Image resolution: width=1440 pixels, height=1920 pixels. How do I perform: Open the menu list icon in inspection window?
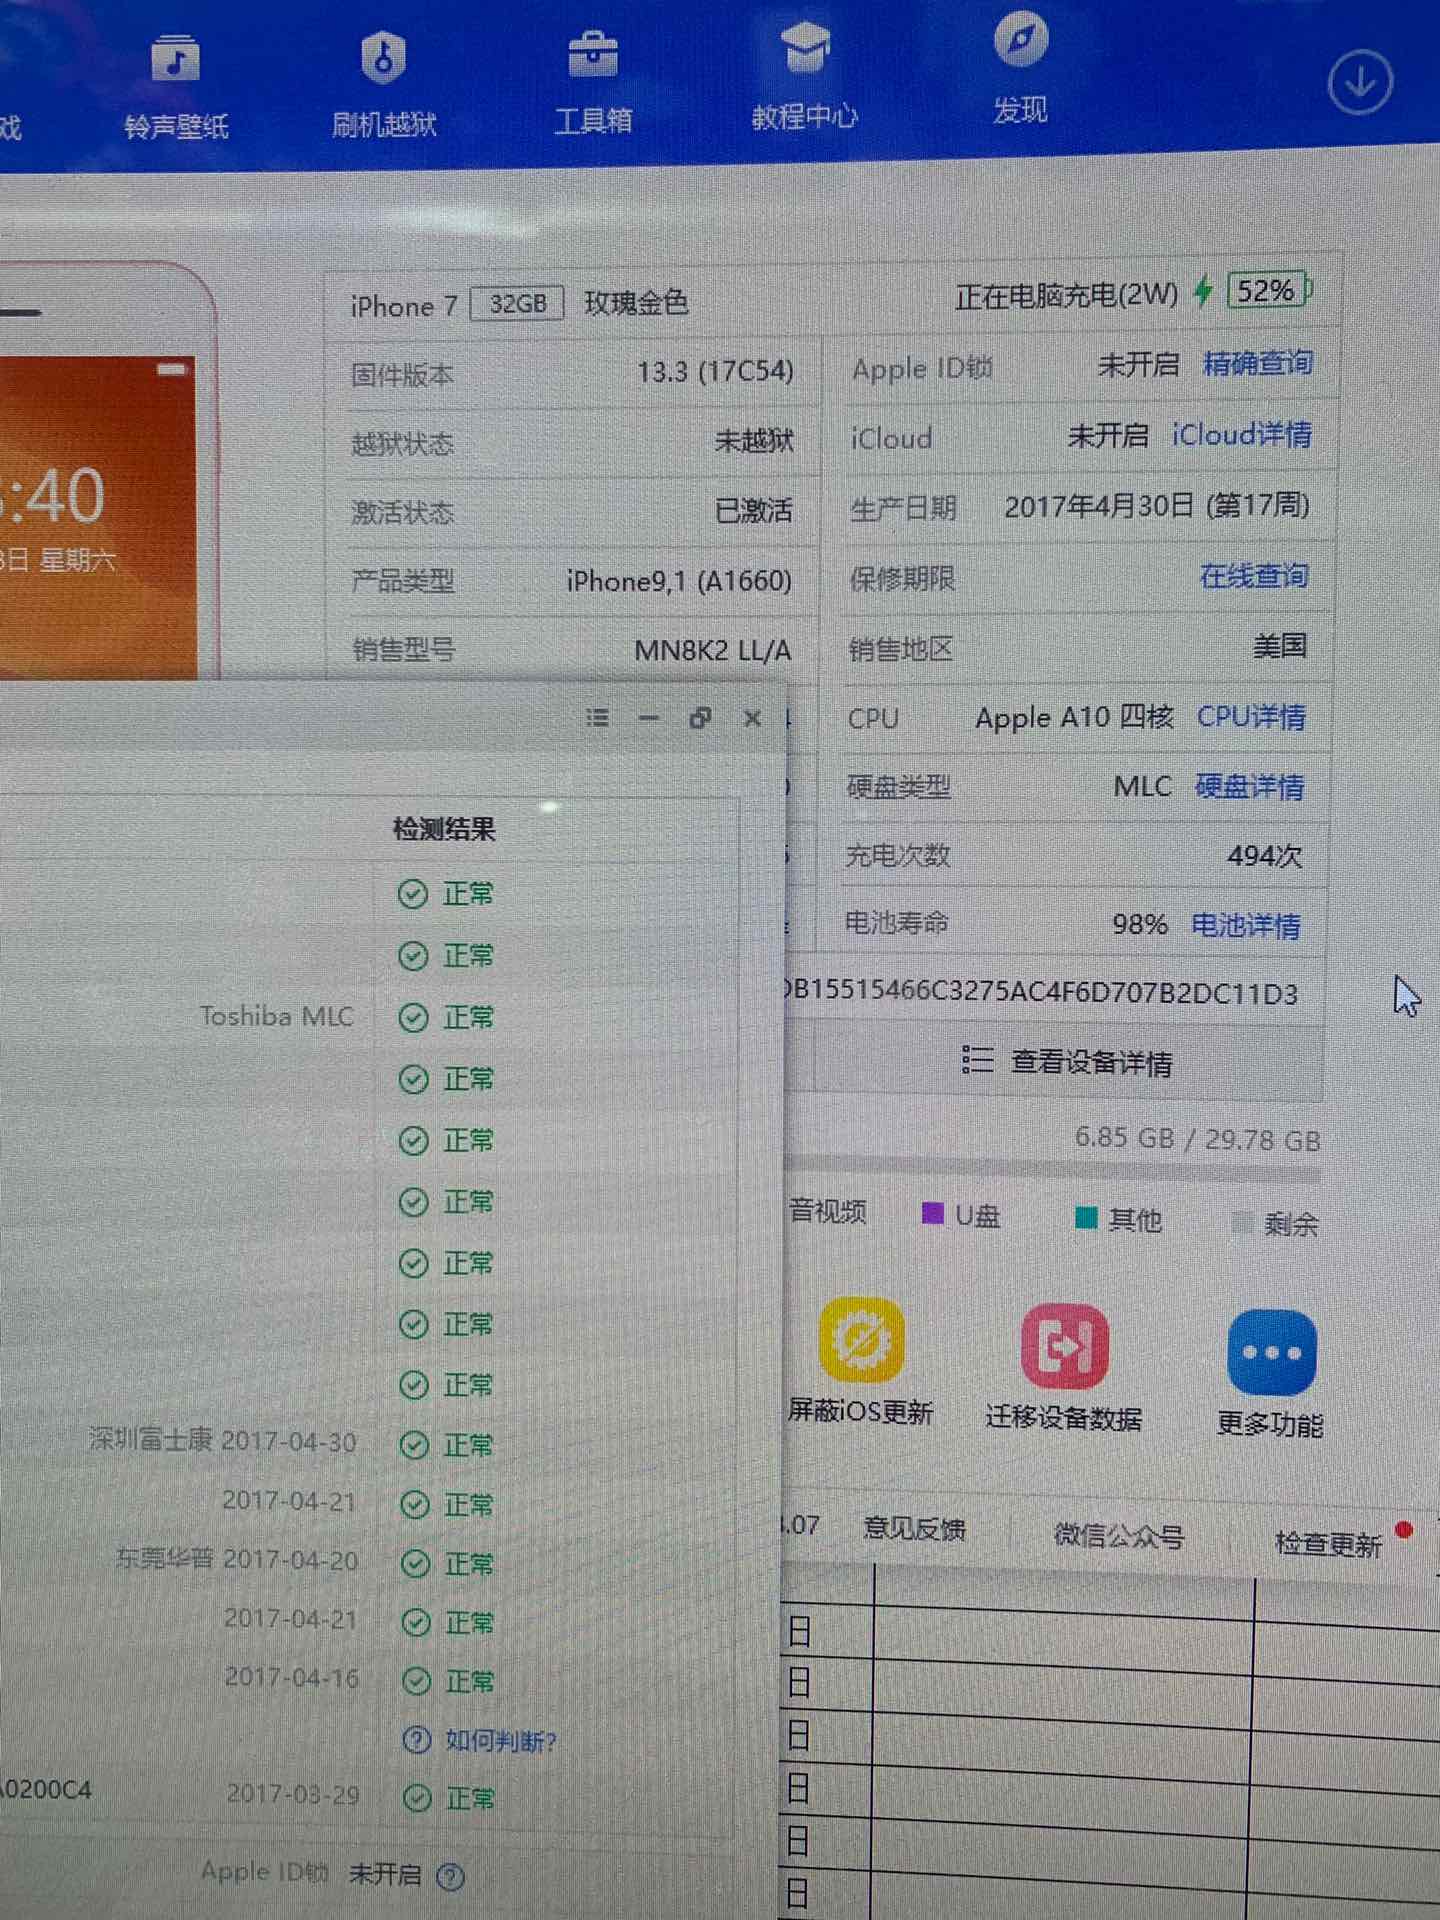[x=597, y=717]
